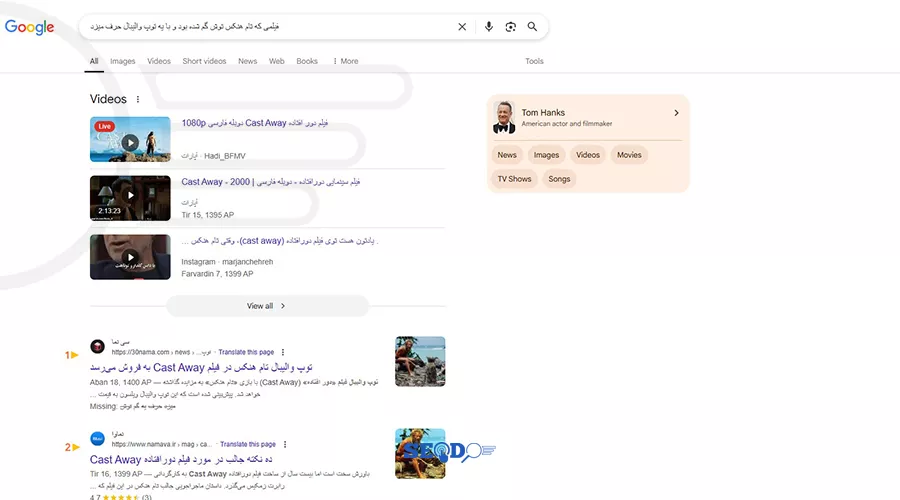The image size is (900, 500).
Task: Click the 30nama site favicon
Action: point(98,347)
